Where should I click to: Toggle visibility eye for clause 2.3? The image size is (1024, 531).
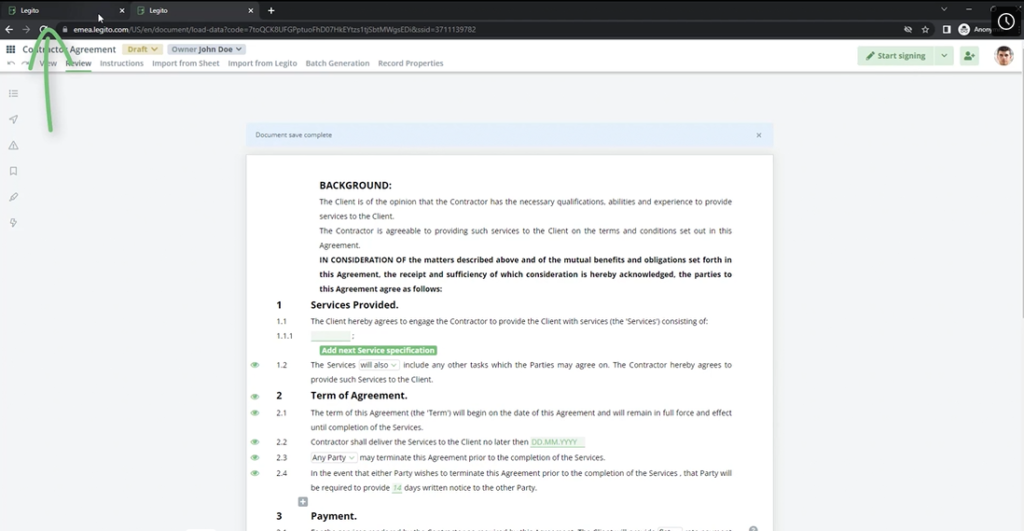coord(255,458)
